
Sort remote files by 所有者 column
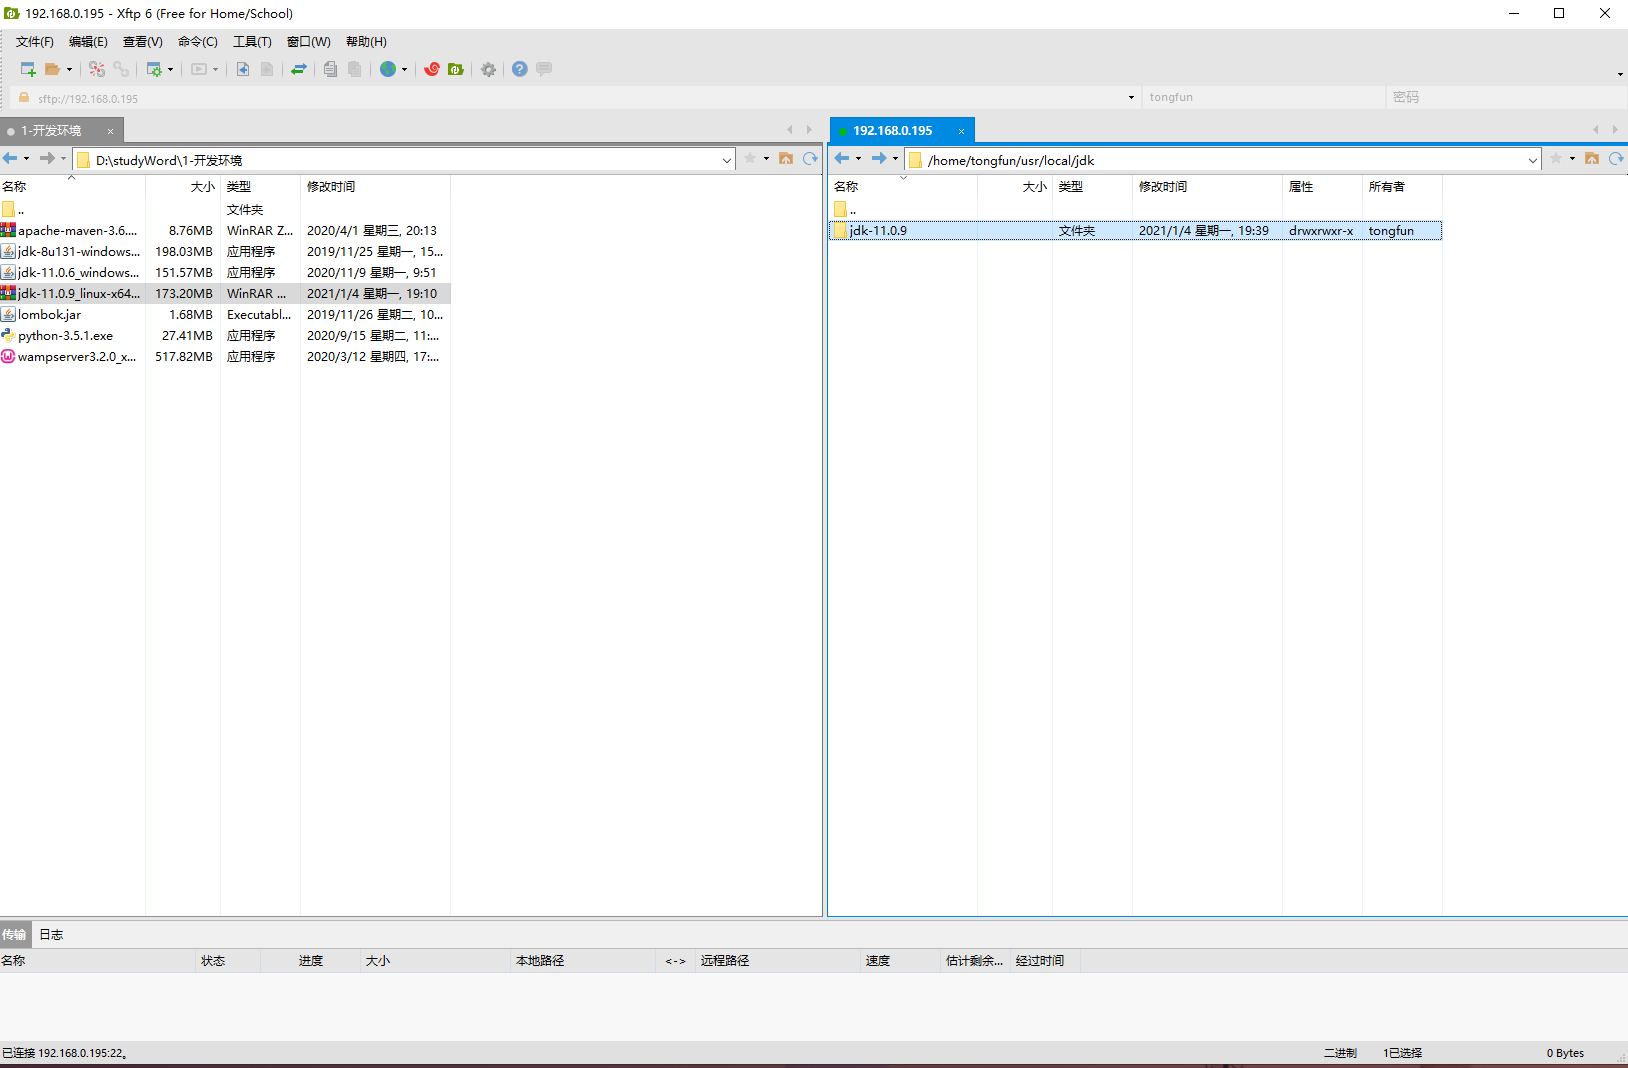click(x=1402, y=187)
